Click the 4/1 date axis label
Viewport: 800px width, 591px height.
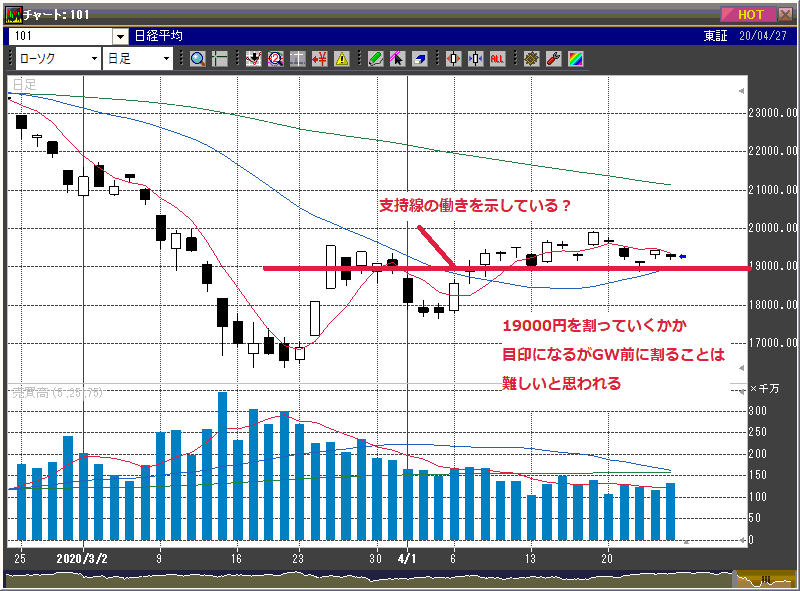(x=407, y=558)
